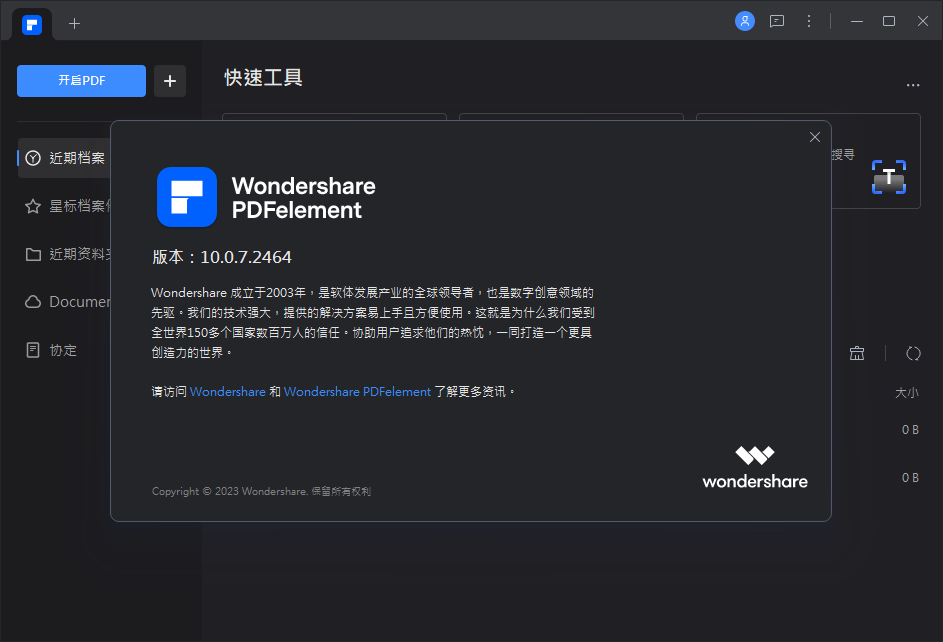
Task: Click the PDFelement logo in the About dialog
Action: [x=187, y=197]
